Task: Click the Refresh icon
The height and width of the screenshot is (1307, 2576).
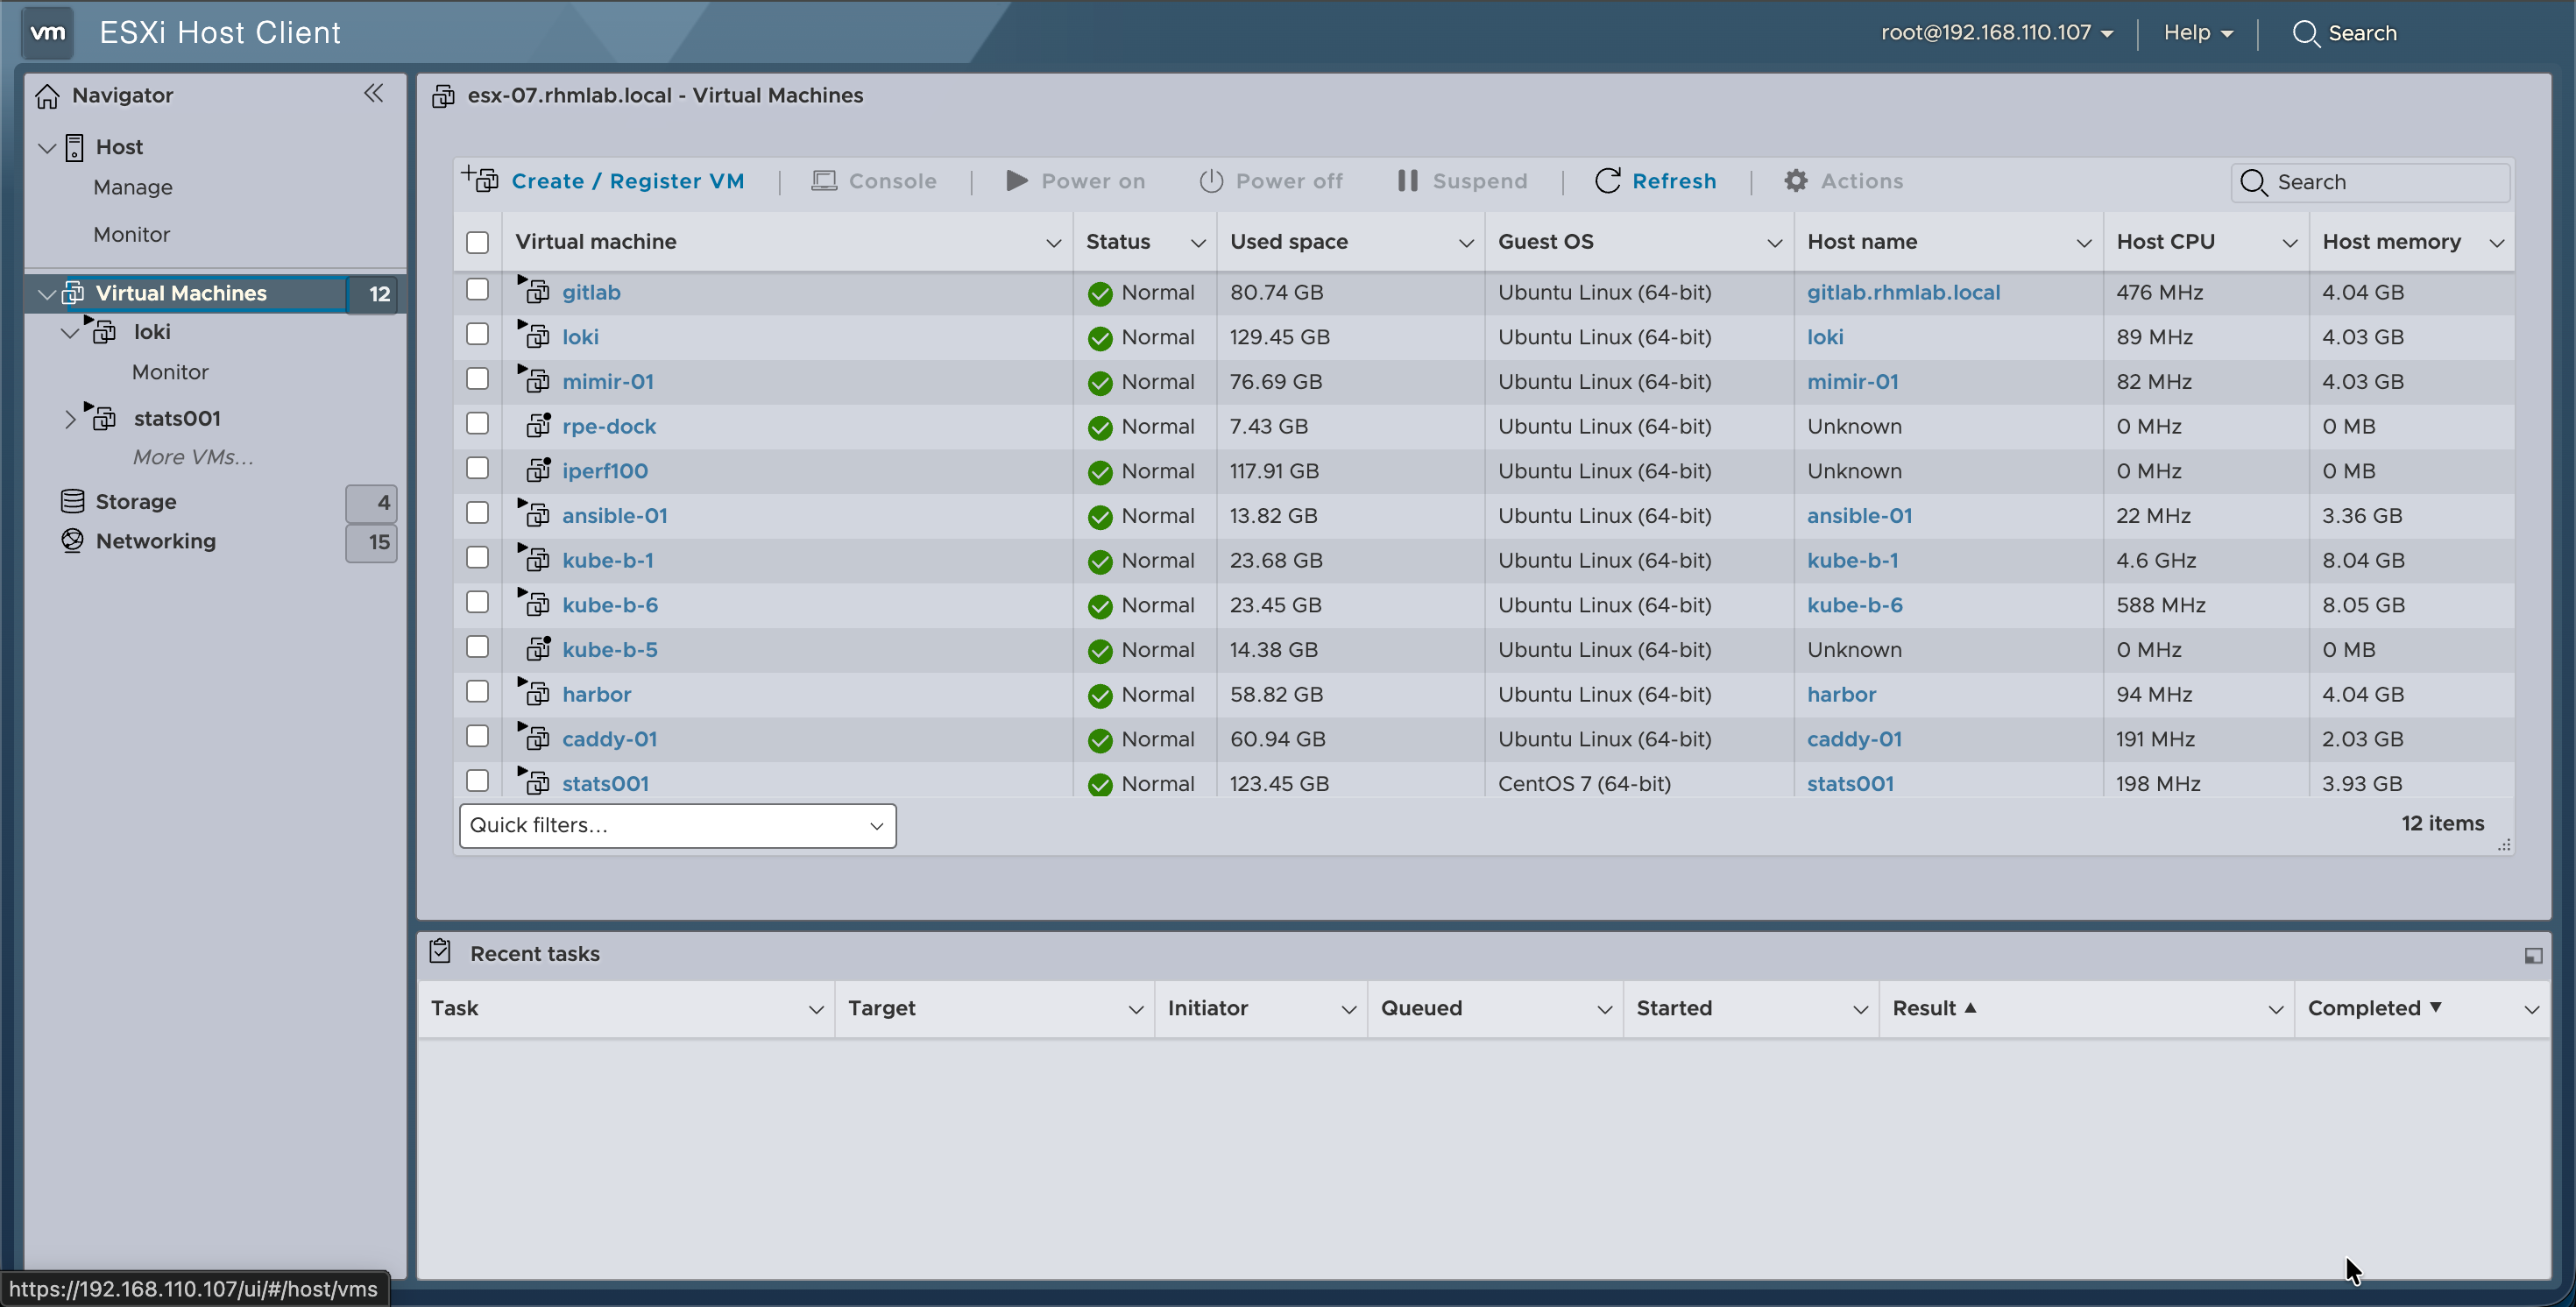Action: point(1608,181)
